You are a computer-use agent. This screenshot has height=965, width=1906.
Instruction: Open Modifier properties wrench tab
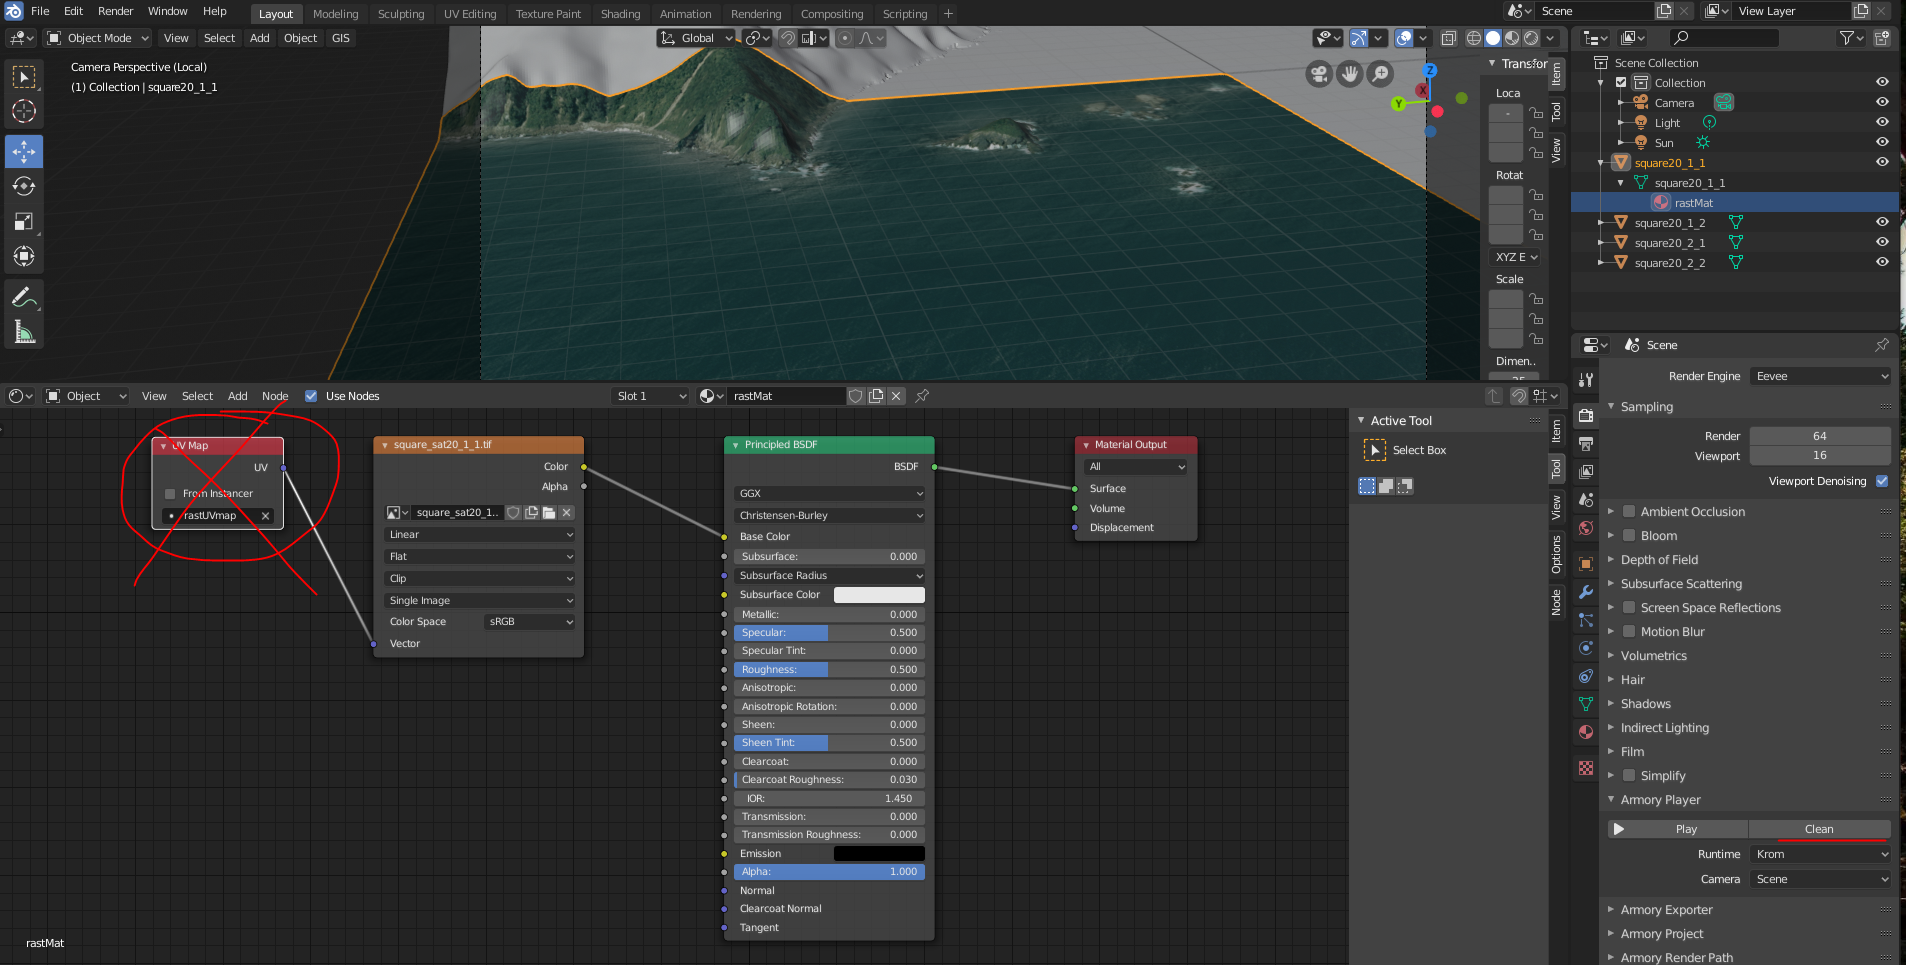[1586, 592]
